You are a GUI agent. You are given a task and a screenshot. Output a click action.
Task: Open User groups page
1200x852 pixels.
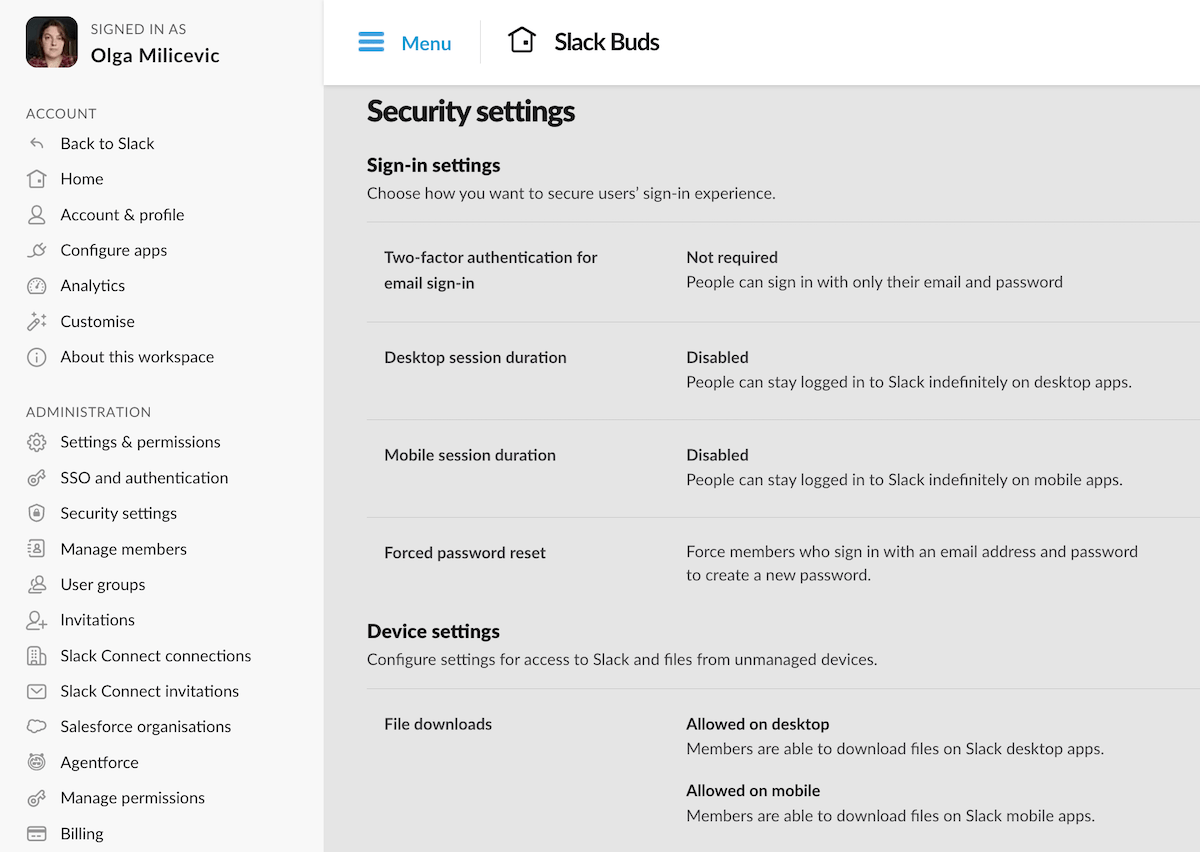click(102, 584)
